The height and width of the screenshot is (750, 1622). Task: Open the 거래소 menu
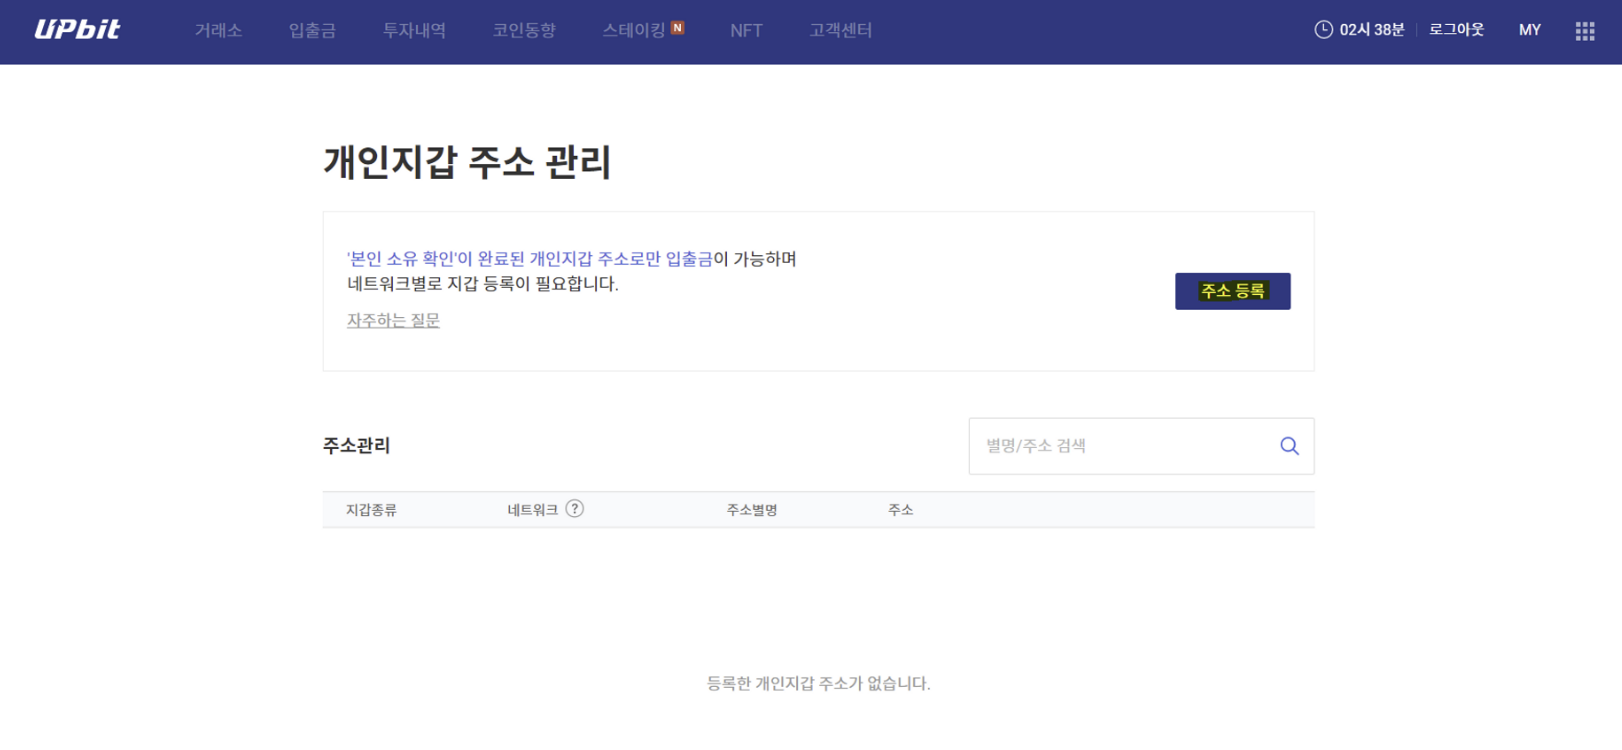click(218, 31)
